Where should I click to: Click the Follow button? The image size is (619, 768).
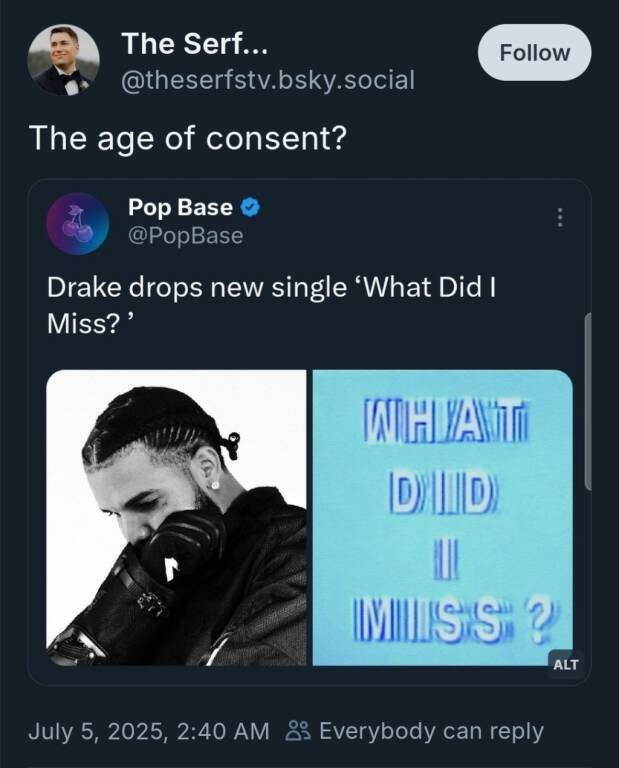click(x=534, y=52)
